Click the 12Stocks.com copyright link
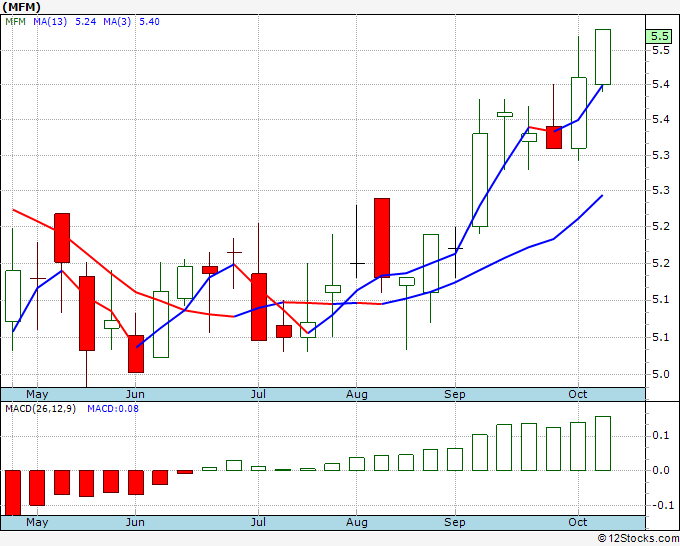The width and height of the screenshot is (680, 546). pos(638,539)
